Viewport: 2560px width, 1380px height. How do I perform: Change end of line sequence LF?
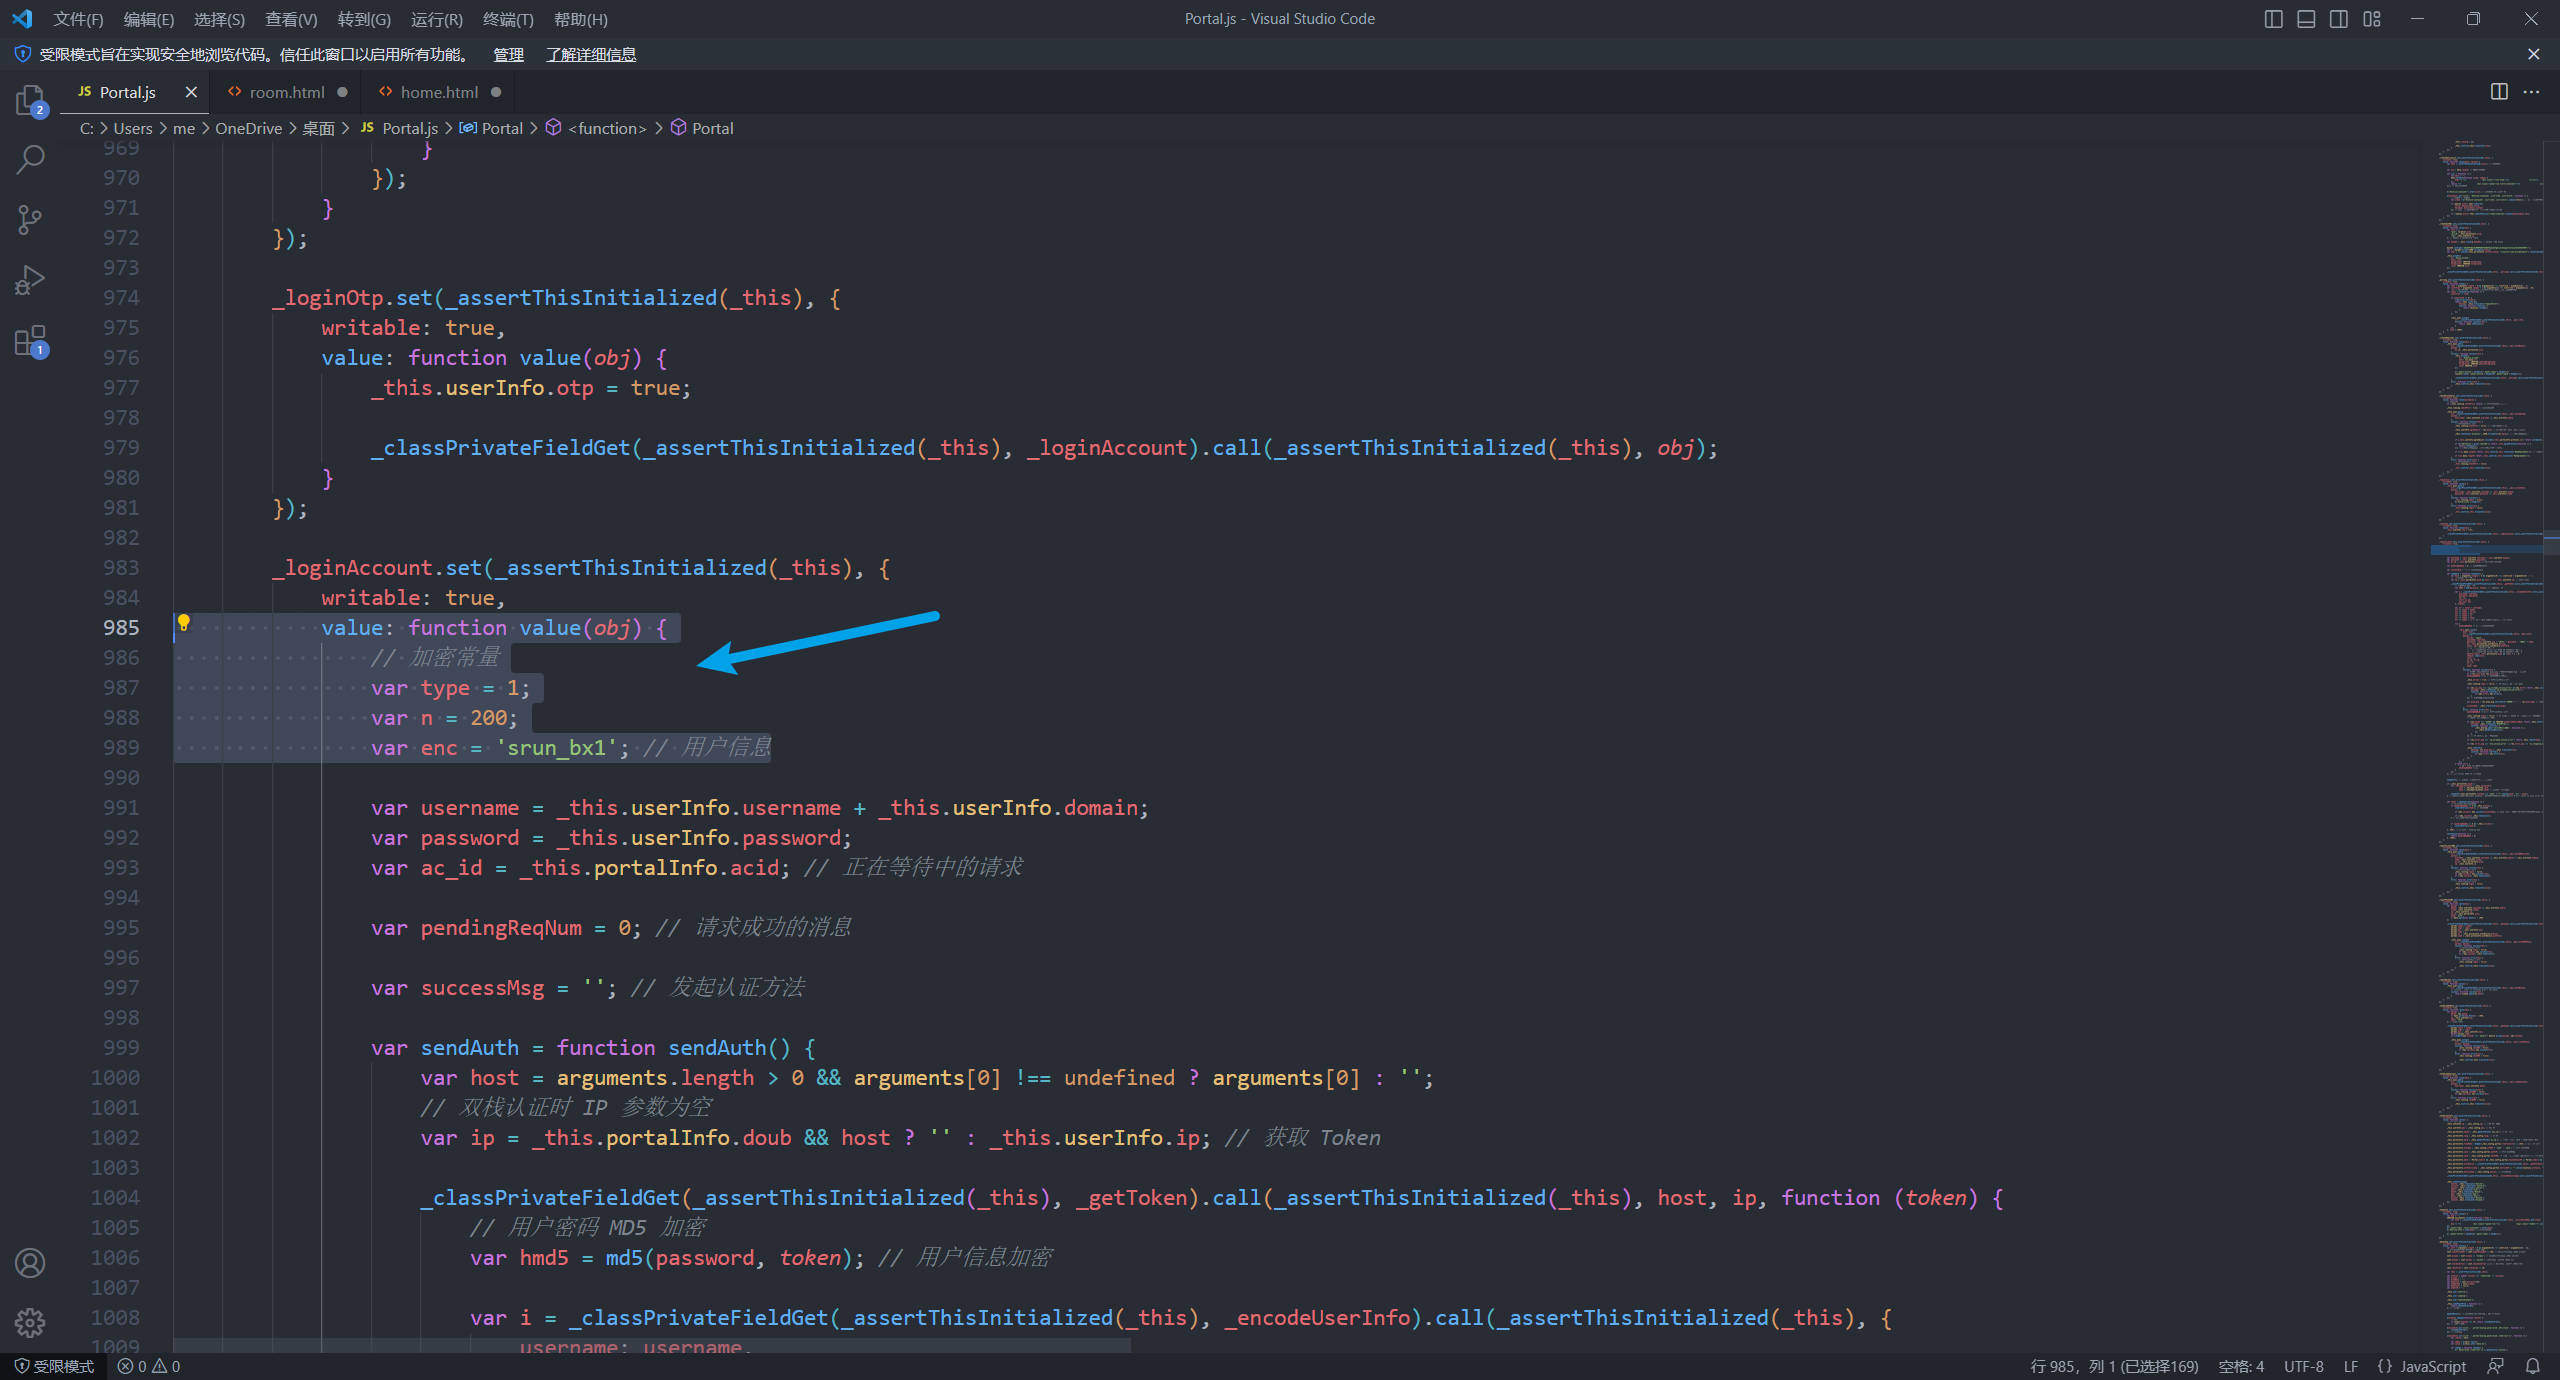pyautogui.click(x=2351, y=1366)
